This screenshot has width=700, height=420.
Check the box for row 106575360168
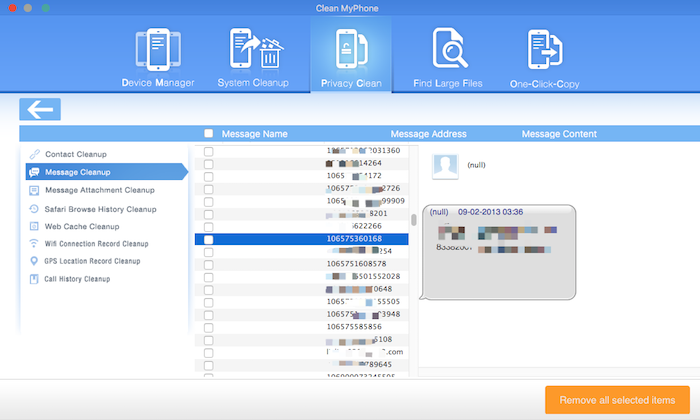coord(208,239)
